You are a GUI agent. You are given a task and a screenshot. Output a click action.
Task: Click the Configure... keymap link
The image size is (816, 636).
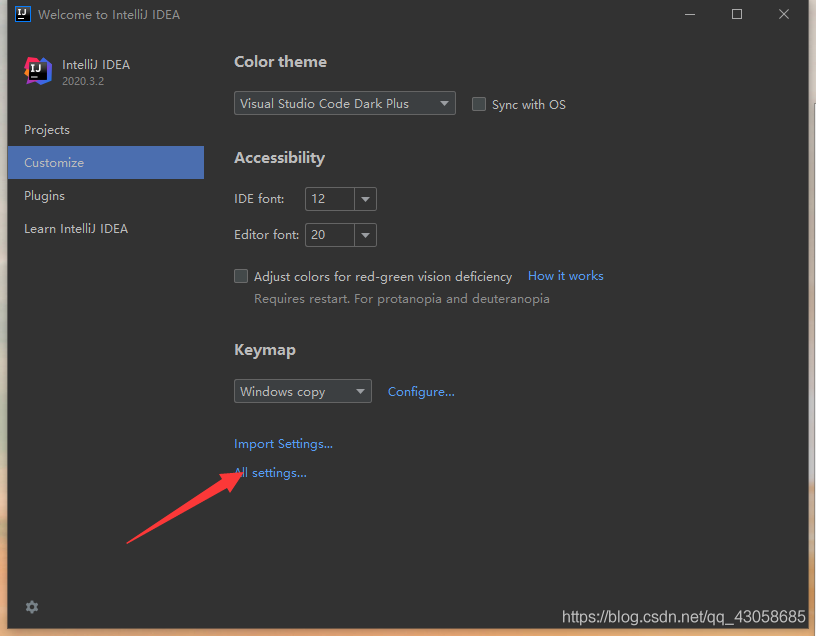[x=421, y=391]
